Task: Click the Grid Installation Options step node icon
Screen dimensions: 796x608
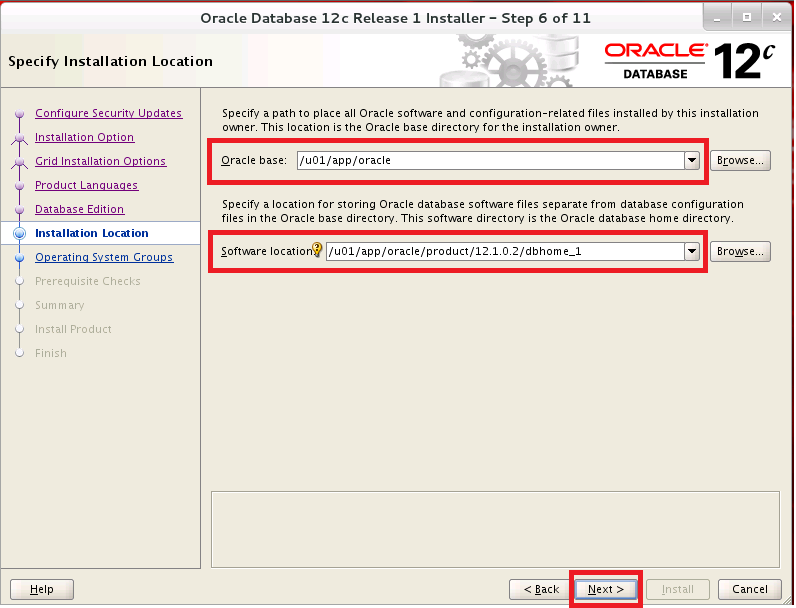Action: [19, 162]
